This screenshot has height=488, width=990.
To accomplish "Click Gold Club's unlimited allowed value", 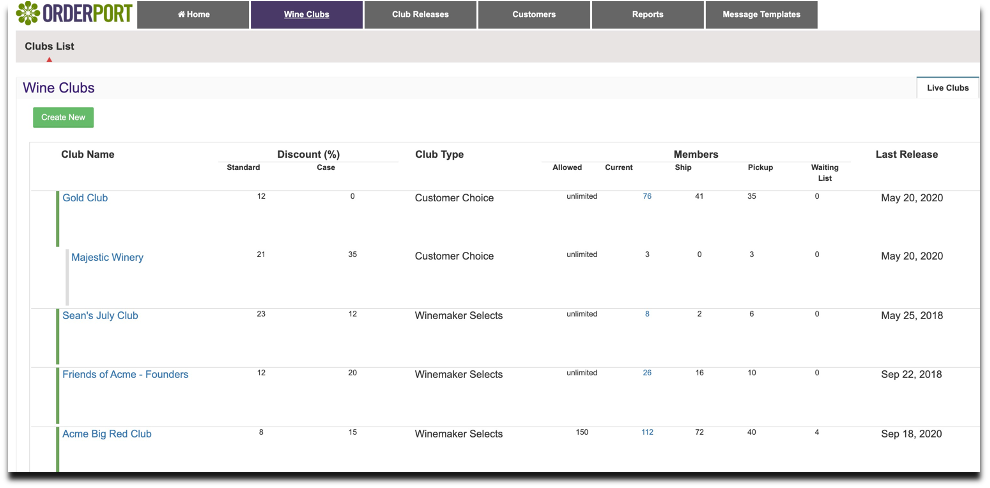I will 581,196.
